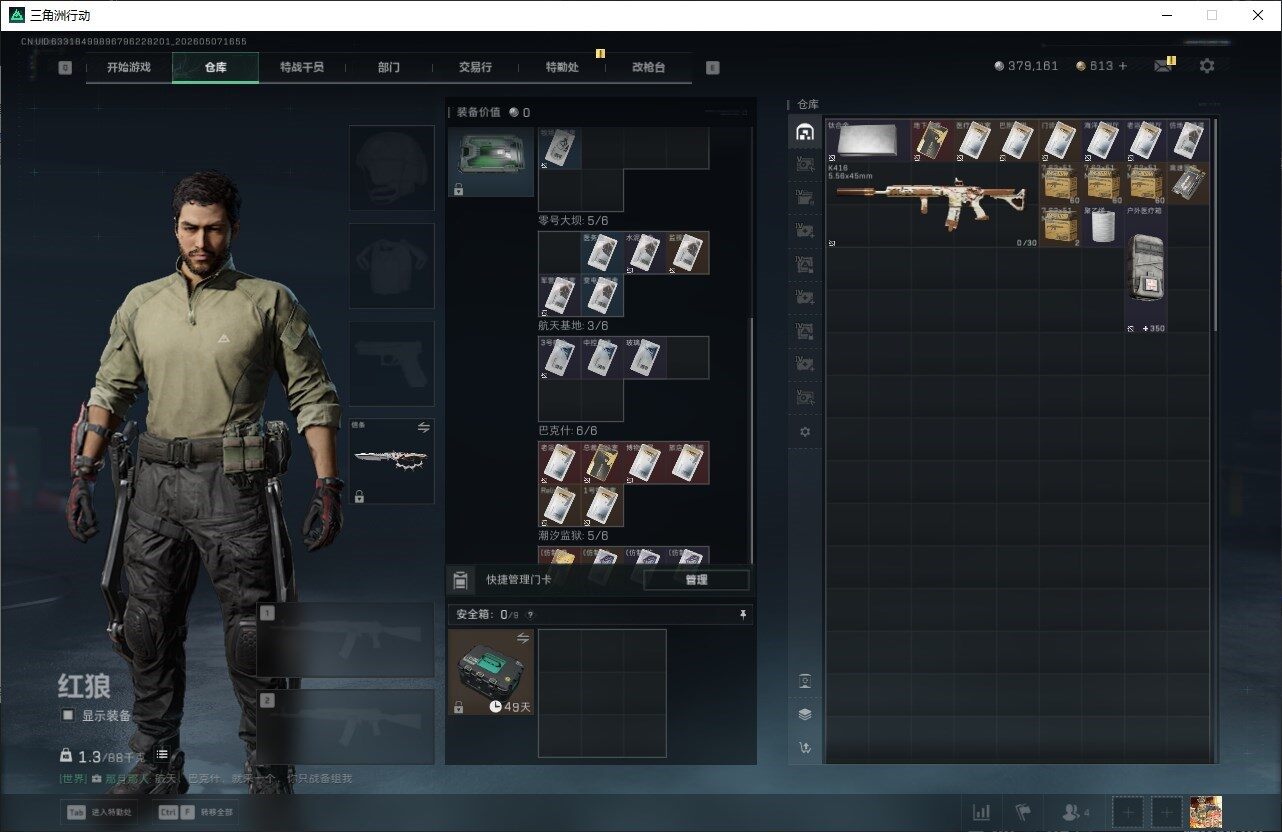Select the equipped melee knife slot
Viewport: 1282px width, 832px height.
(391, 461)
